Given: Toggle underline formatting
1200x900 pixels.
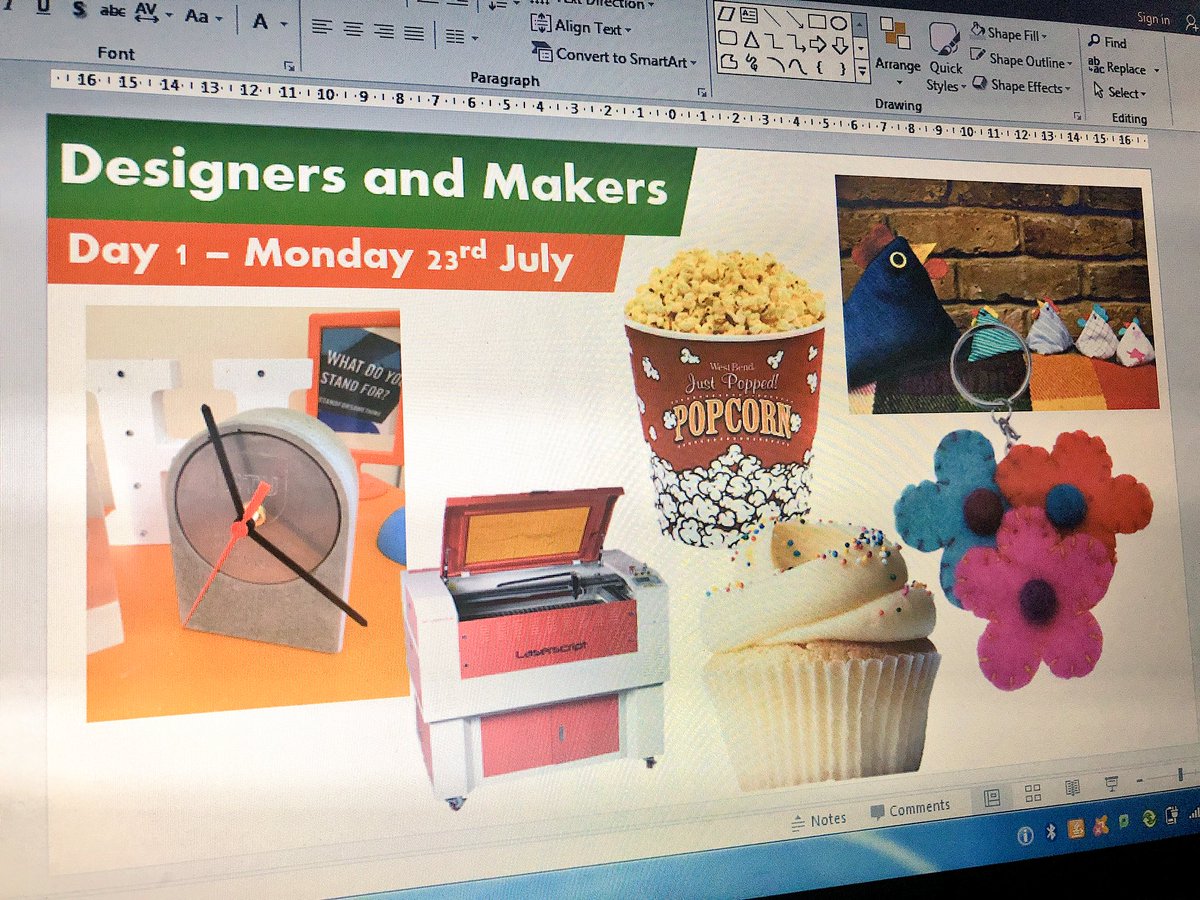Looking at the screenshot, I should [x=44, y=9].
